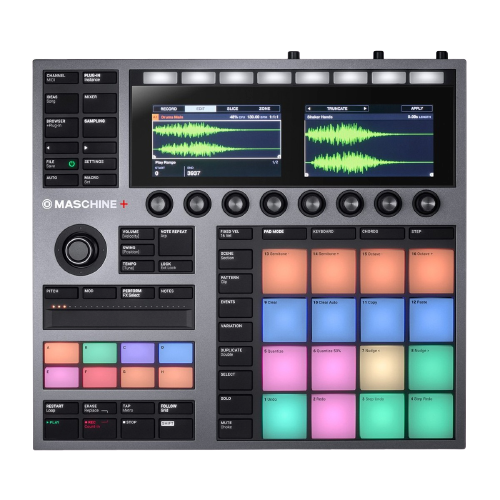The height and width of the screenshot is (500, 500).
Task: Select group A pad
Action: [x=62, y=353]
